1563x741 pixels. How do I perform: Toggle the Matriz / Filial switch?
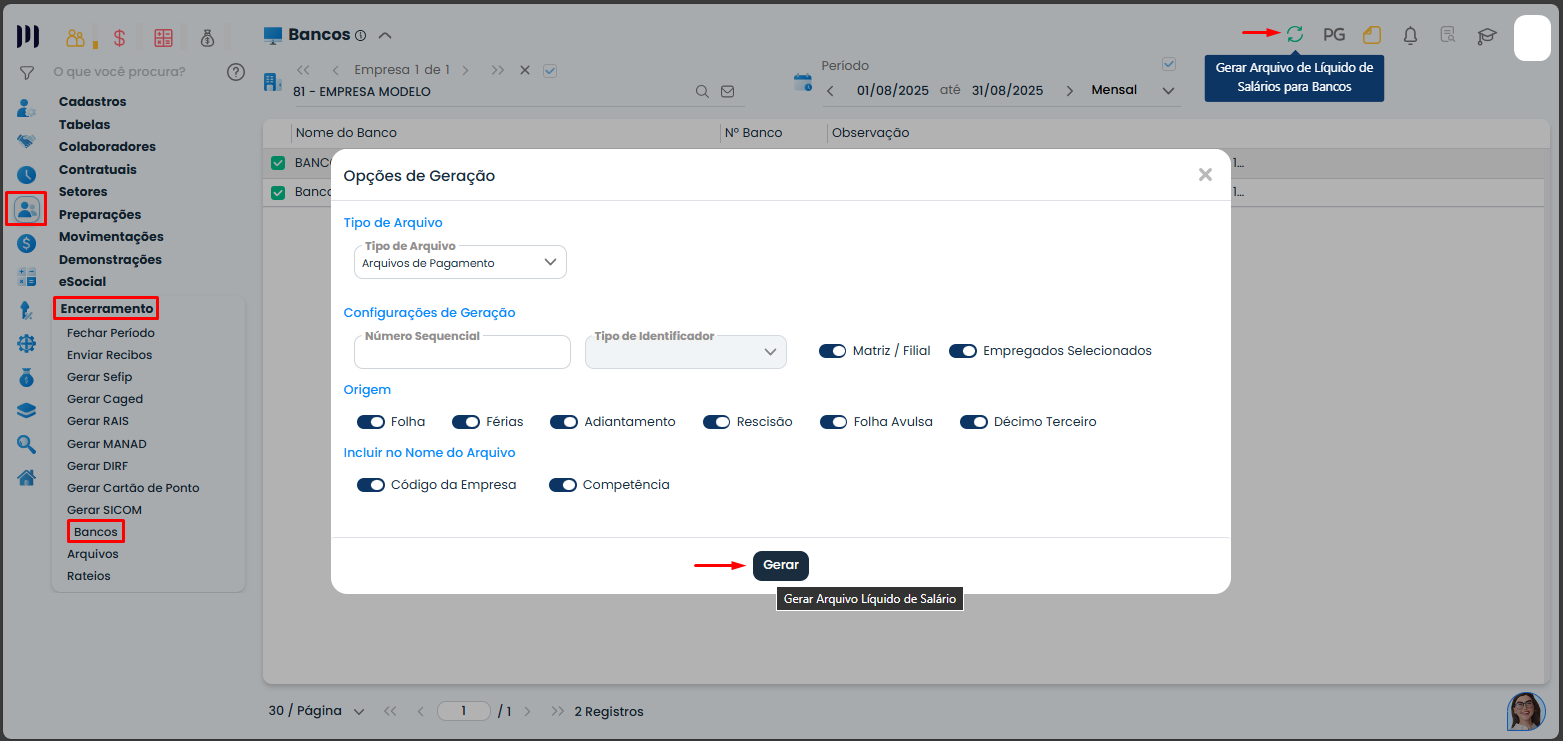(832, 351)
